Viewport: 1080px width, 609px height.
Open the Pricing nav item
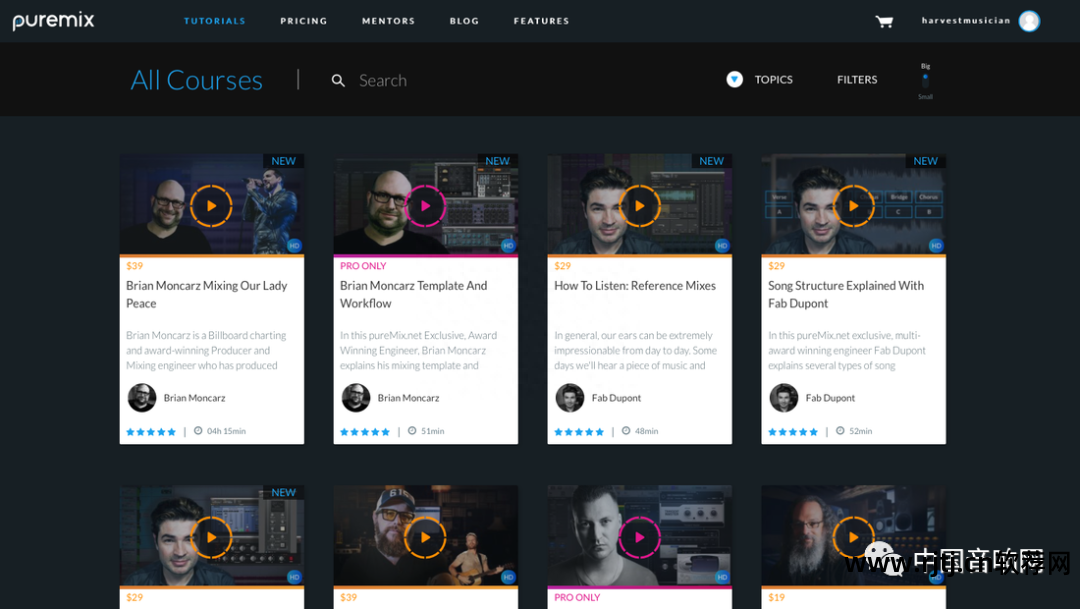click(304, 21)
